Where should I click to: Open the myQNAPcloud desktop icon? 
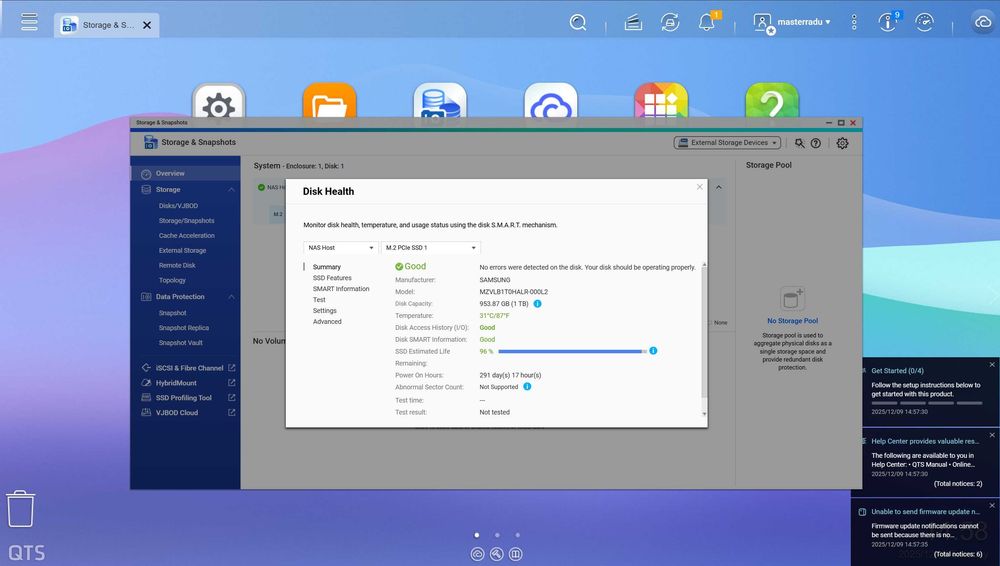(550, 101)
